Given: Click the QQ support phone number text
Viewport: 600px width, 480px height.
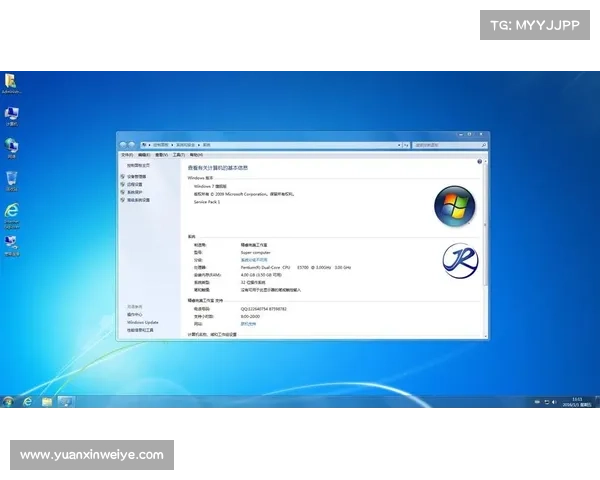Looking at the screenshot, I should (263, 309).
